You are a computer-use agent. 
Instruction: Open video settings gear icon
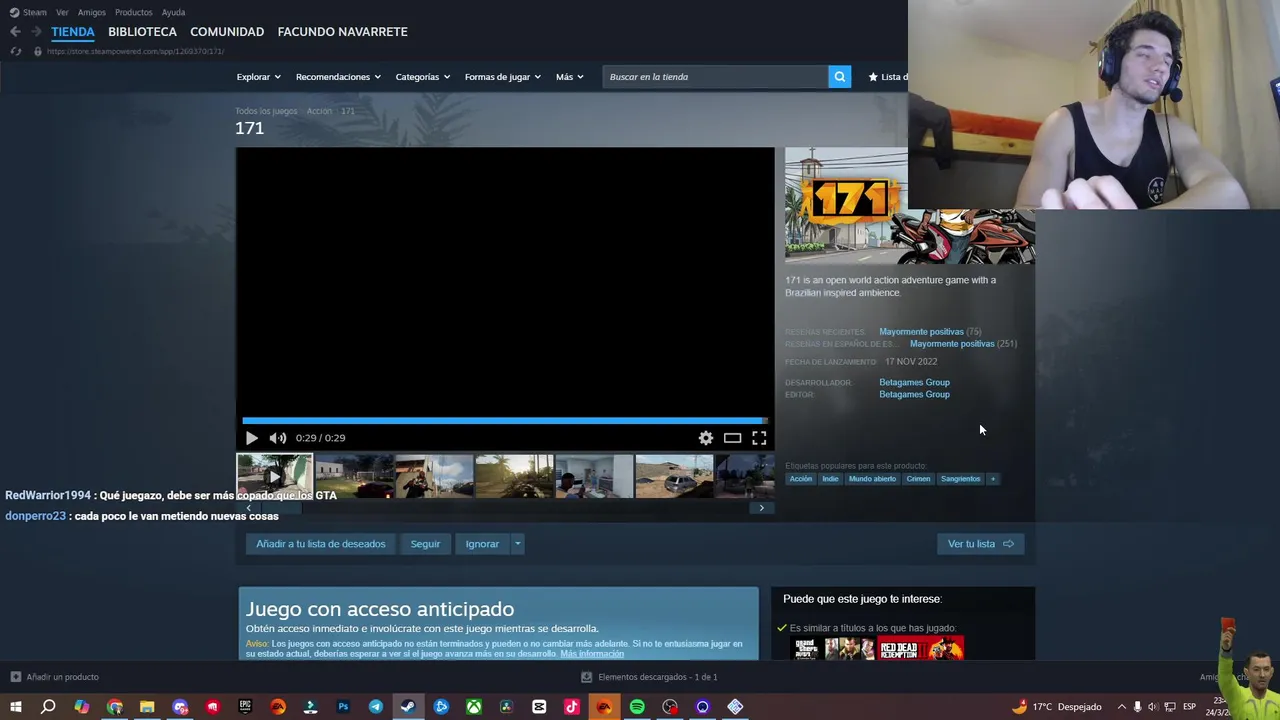point(706,438)
